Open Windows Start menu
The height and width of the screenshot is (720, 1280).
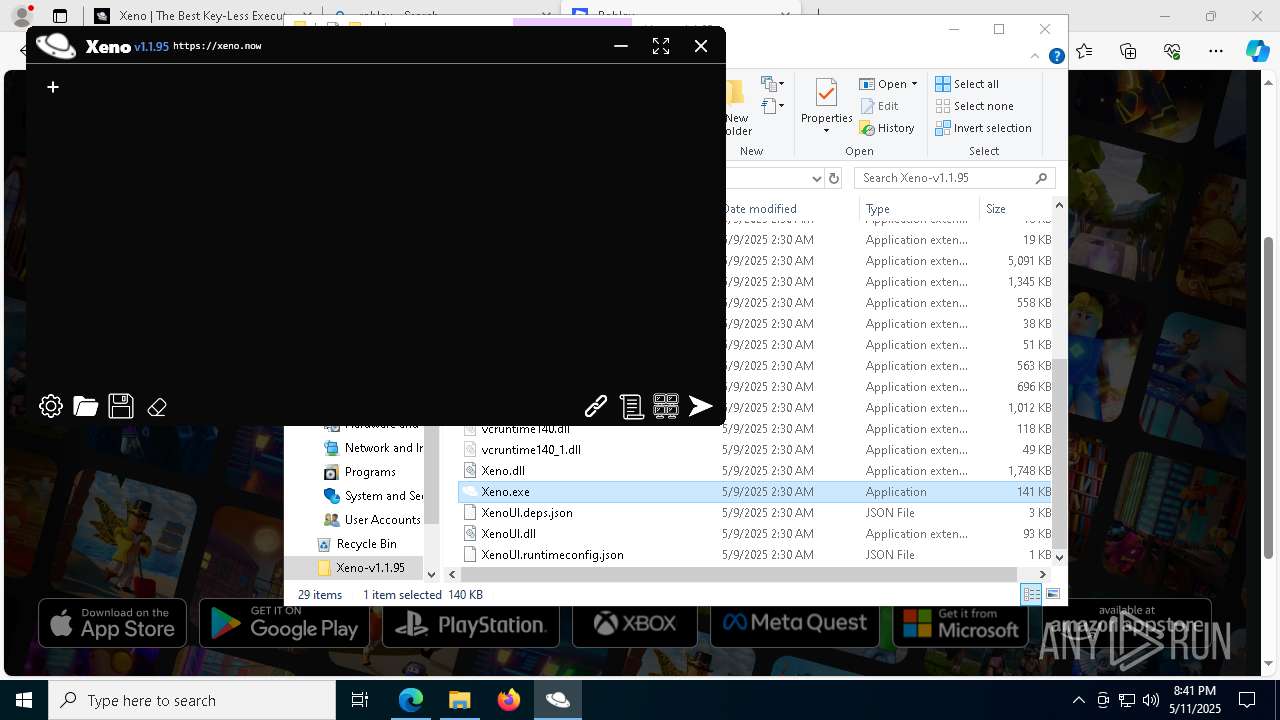24,700
